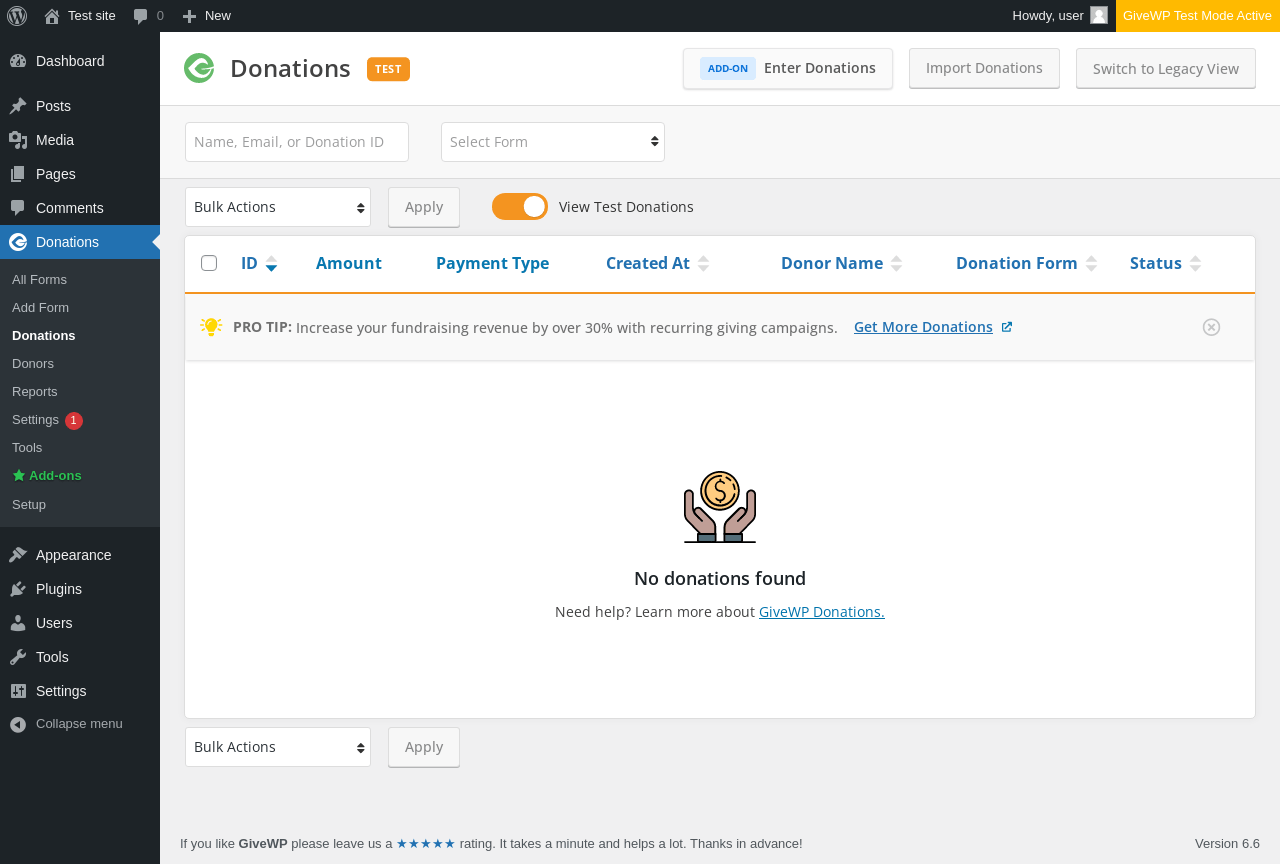Viewport: 1280px width, 864px height.
Task: Click the Howdy, user account menu
Action: 1060,16
